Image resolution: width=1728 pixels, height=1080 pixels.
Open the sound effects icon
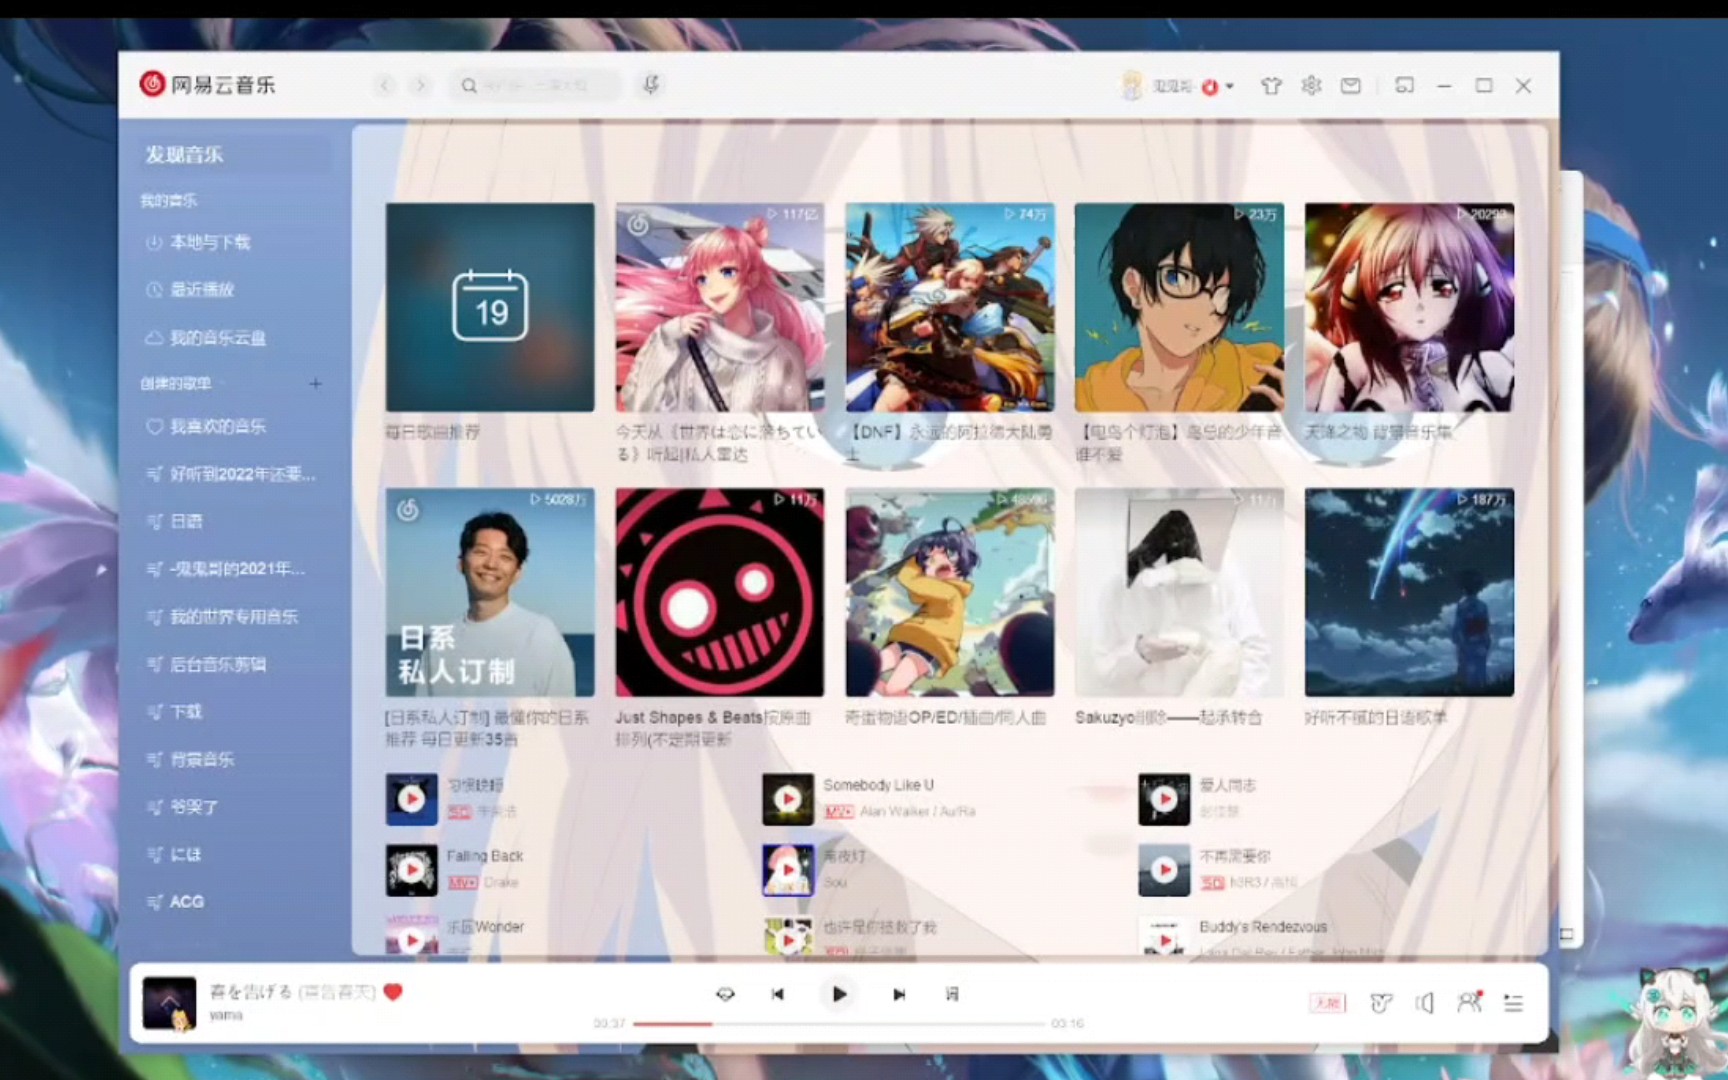1381,1003
